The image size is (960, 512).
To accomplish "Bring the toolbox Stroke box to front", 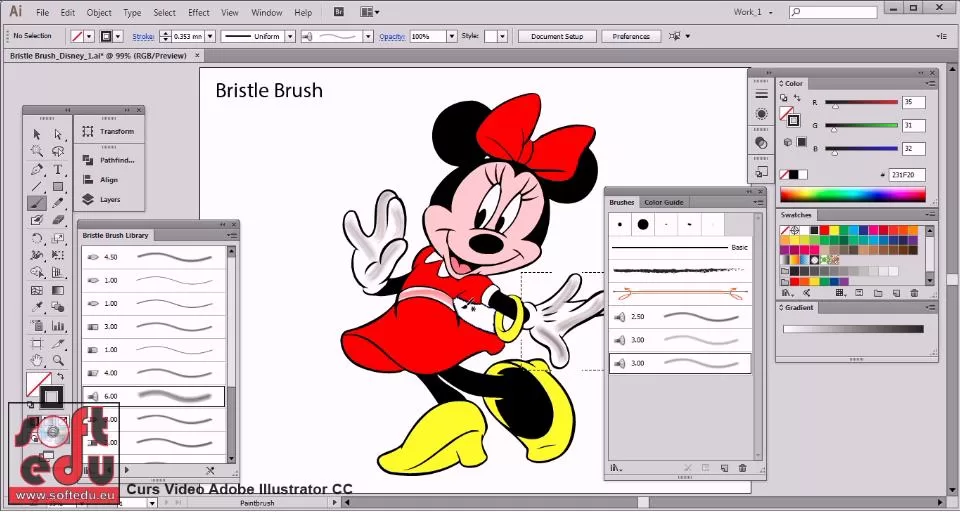I will pyautogui.click(x=51, y=397).
